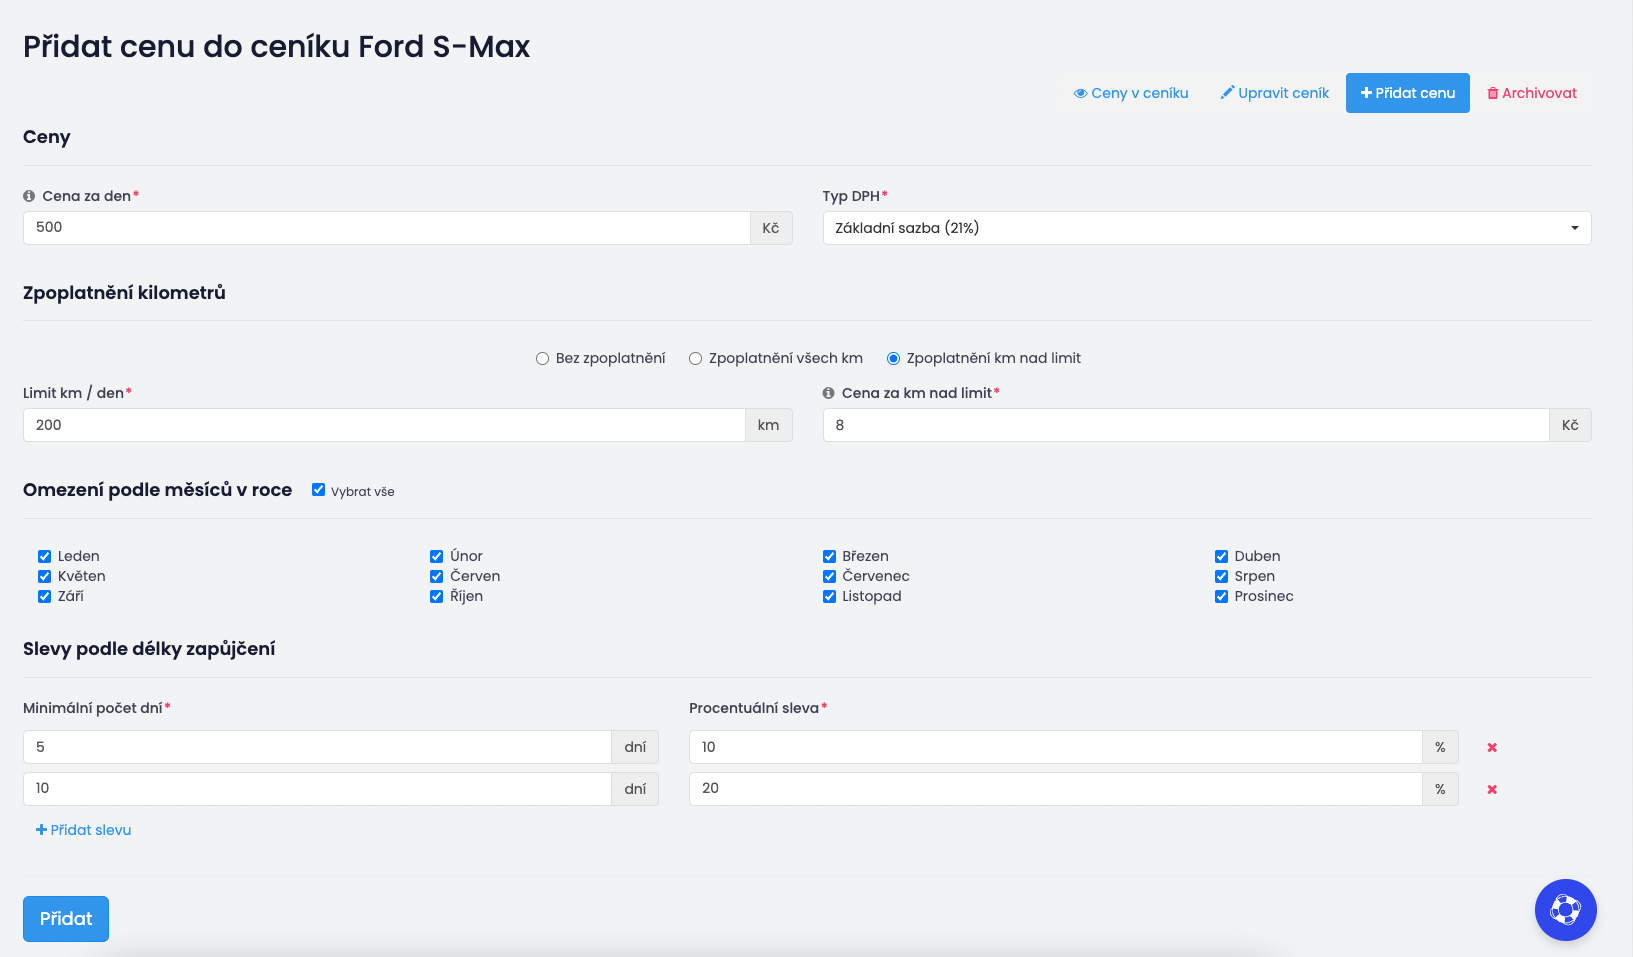This screenshot has width=1633, height=957.
Task: Uncheck the Srpen month checkbox
Action: click(x=1222, y=576)
